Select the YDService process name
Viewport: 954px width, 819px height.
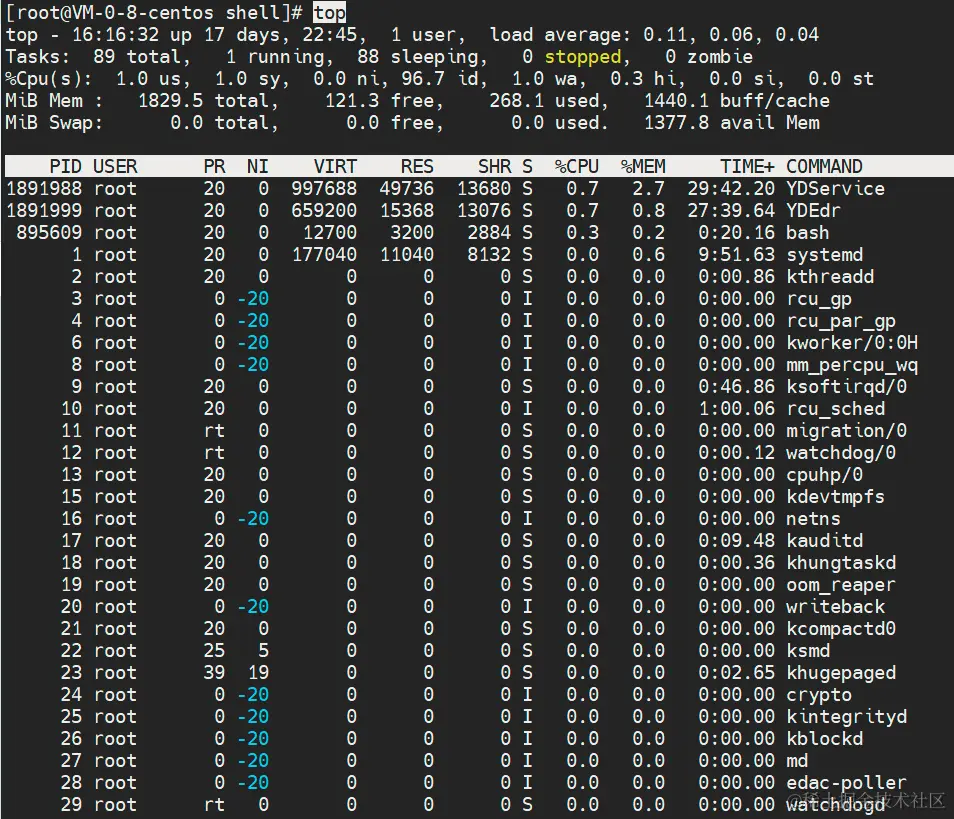pyautogui.click(x=835, y=189)
